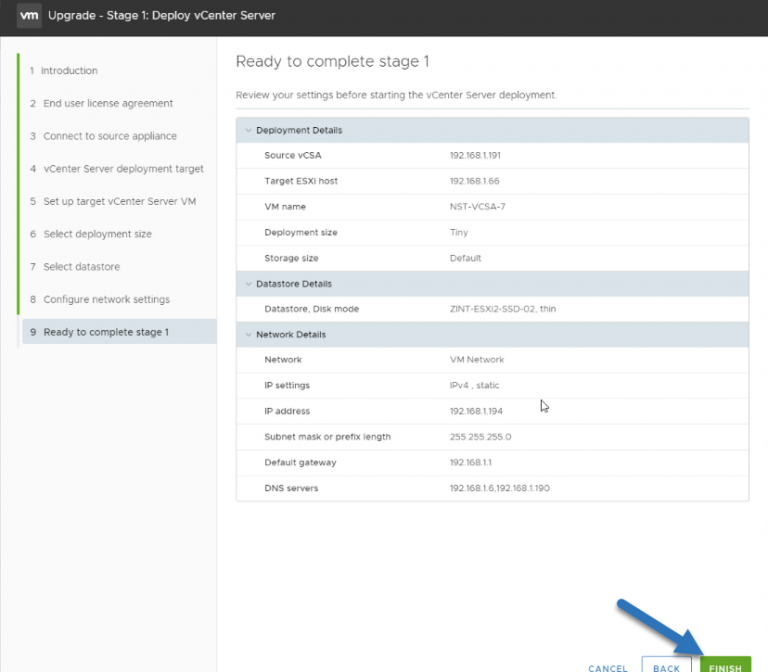Open step 2 End user license agreement
768x672 pixels.
tap(101, 103)
